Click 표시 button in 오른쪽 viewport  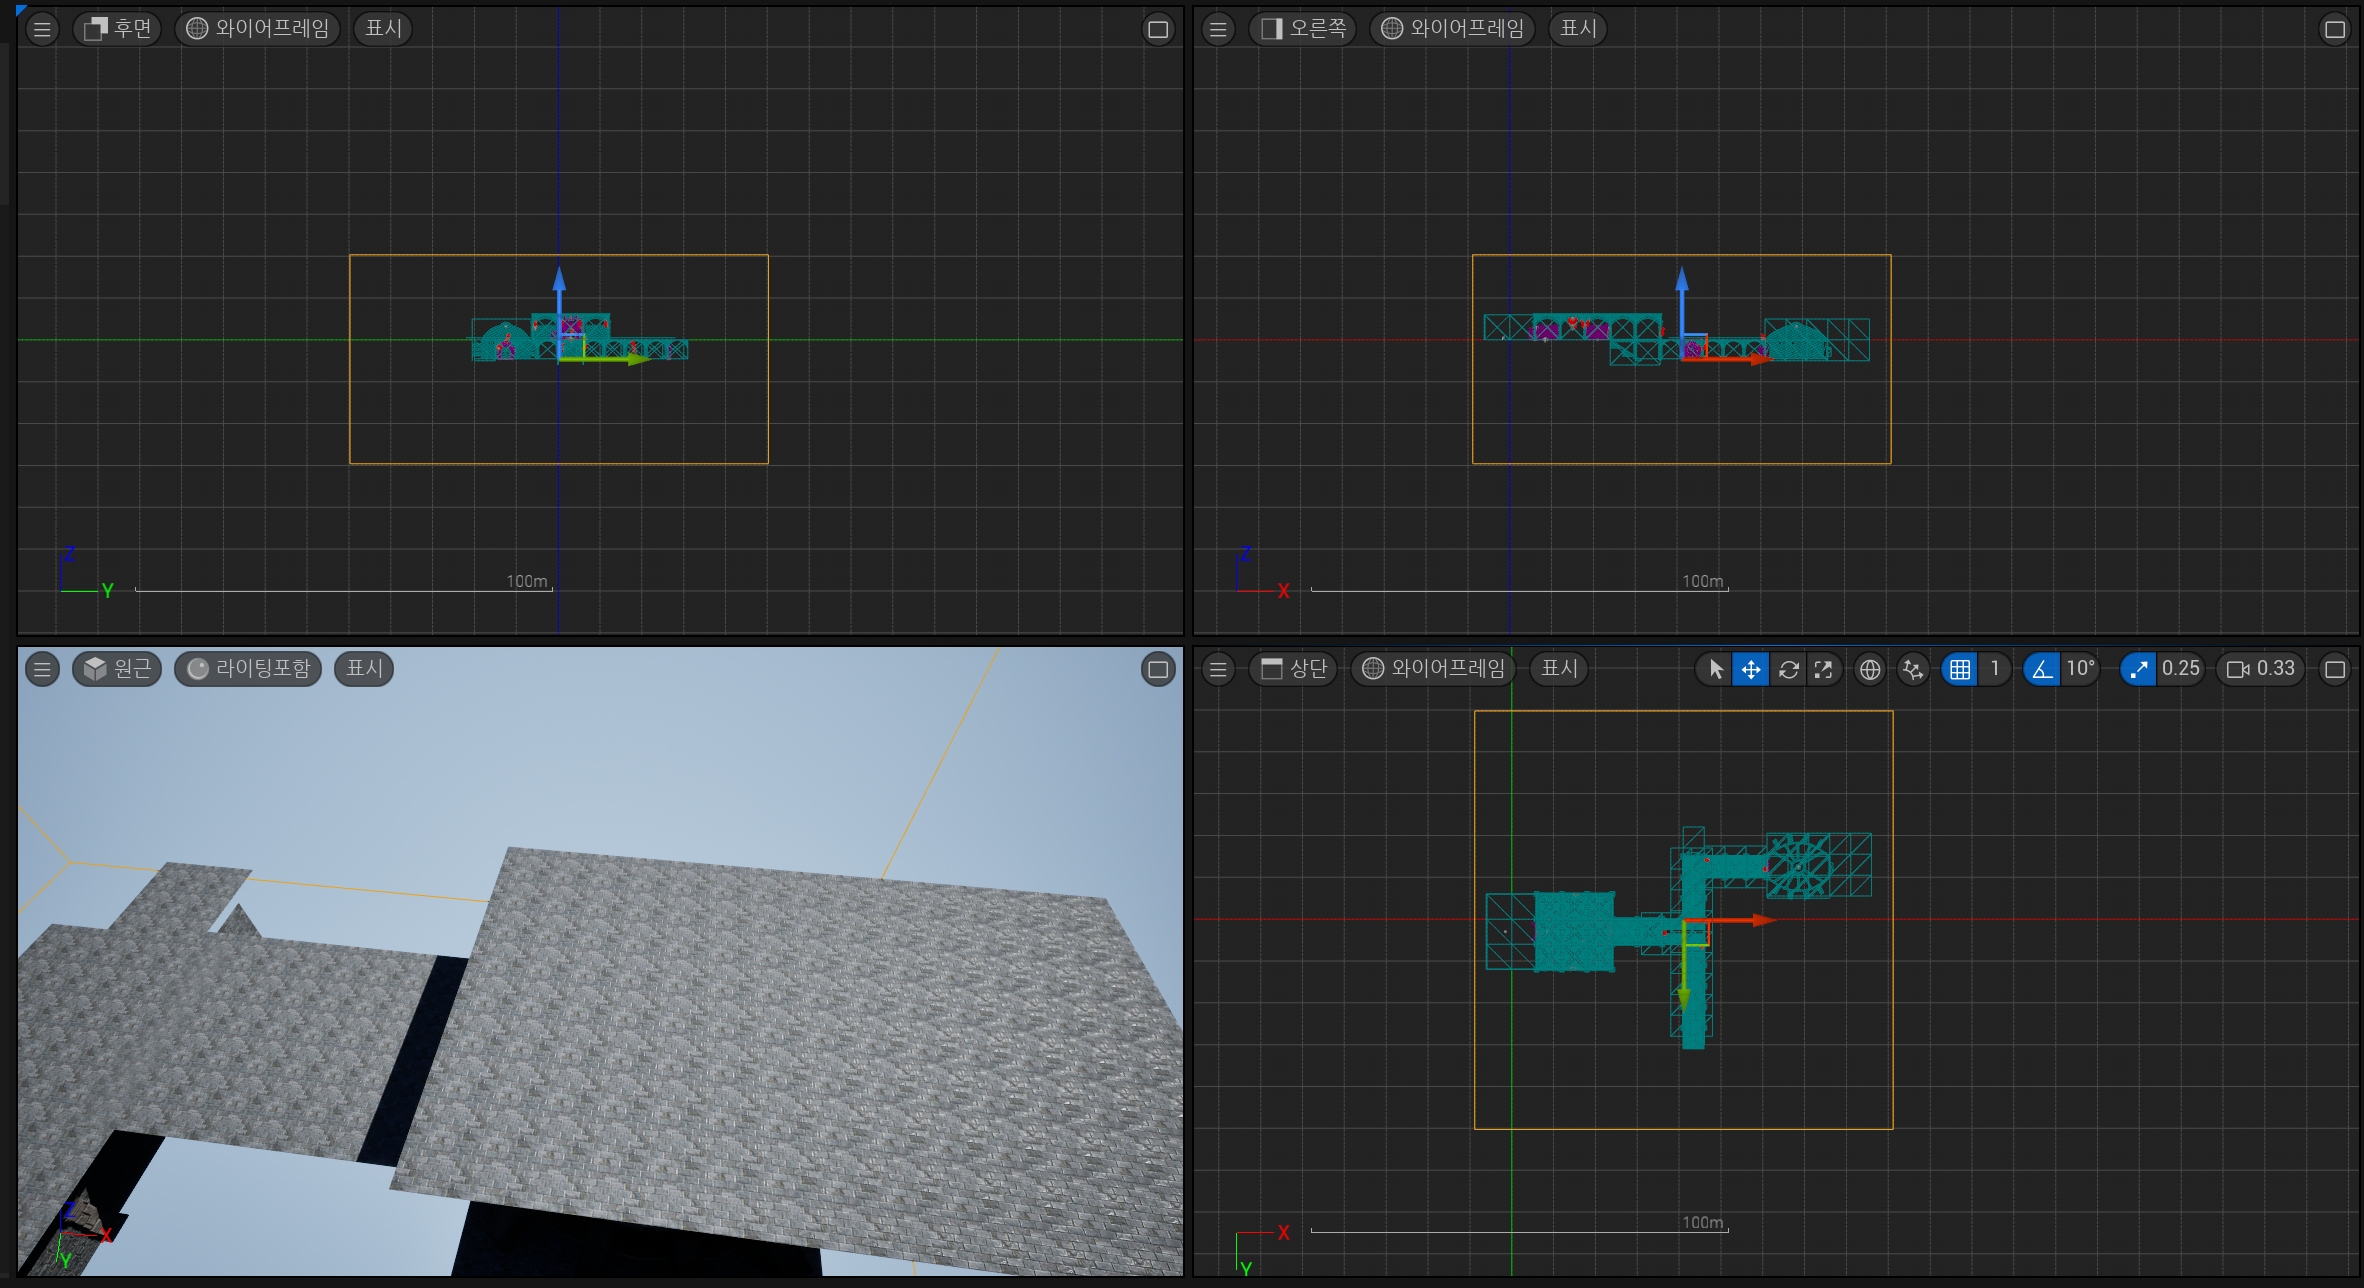tap(1578, 28)
